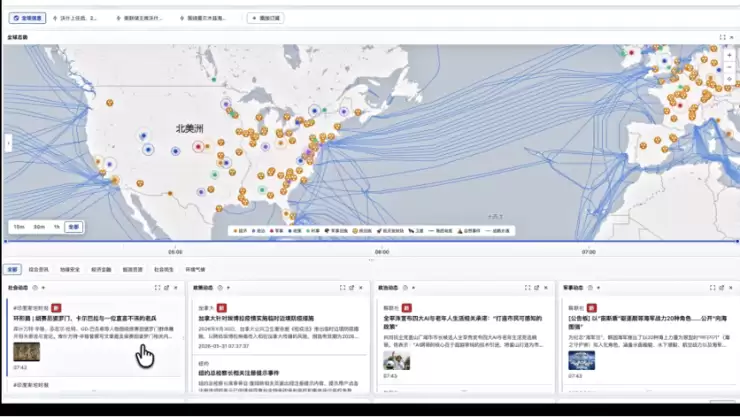
Task: Zoom out with the map minus button
Action: tap(729, 67)
